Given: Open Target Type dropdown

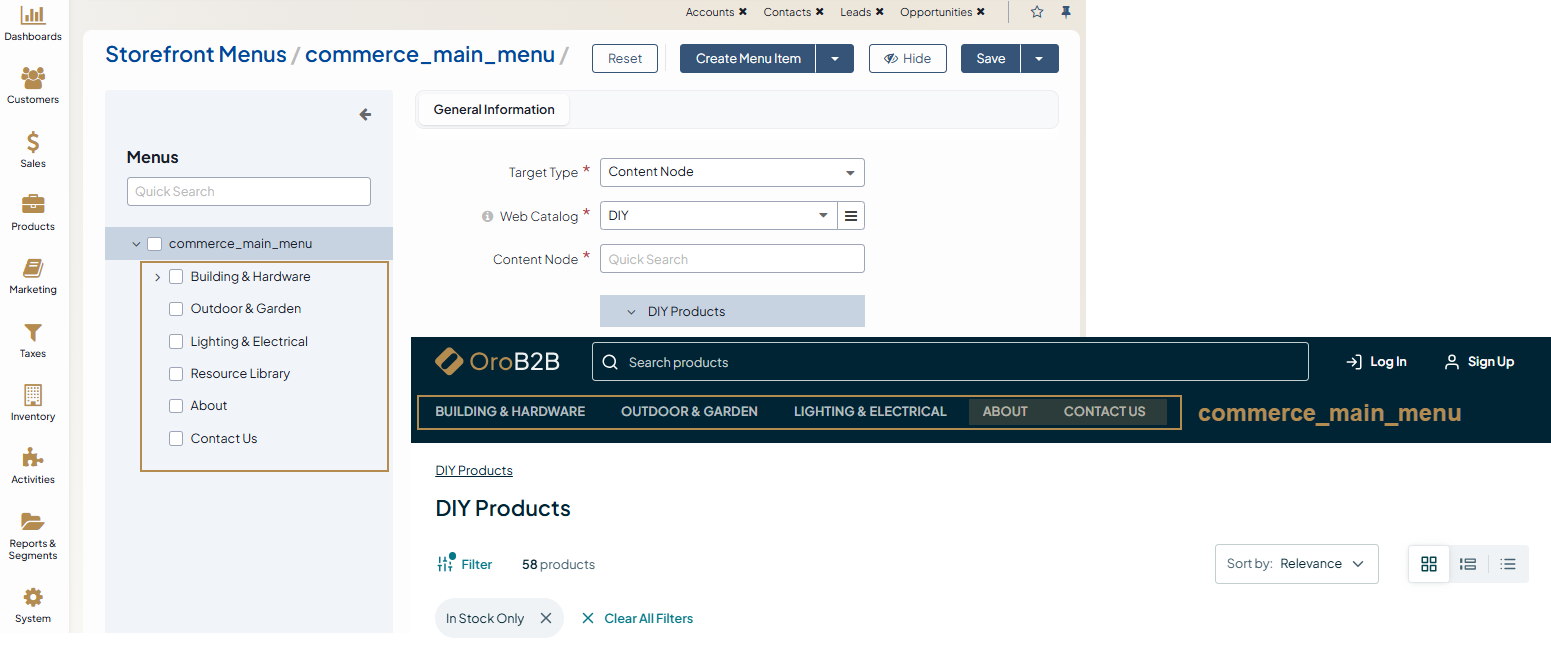Looking at the screenshot, I should click(x=732, y=172).
